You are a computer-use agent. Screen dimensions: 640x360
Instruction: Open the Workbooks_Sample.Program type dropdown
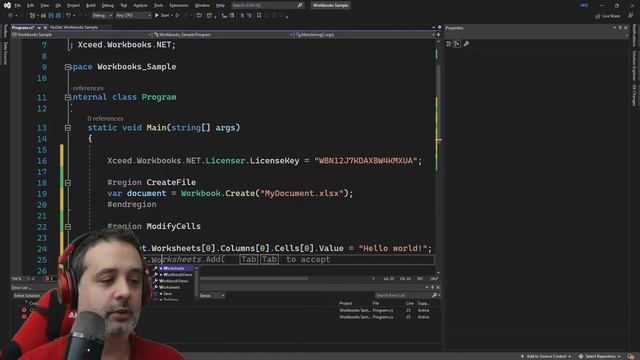[x=223, y=35]
